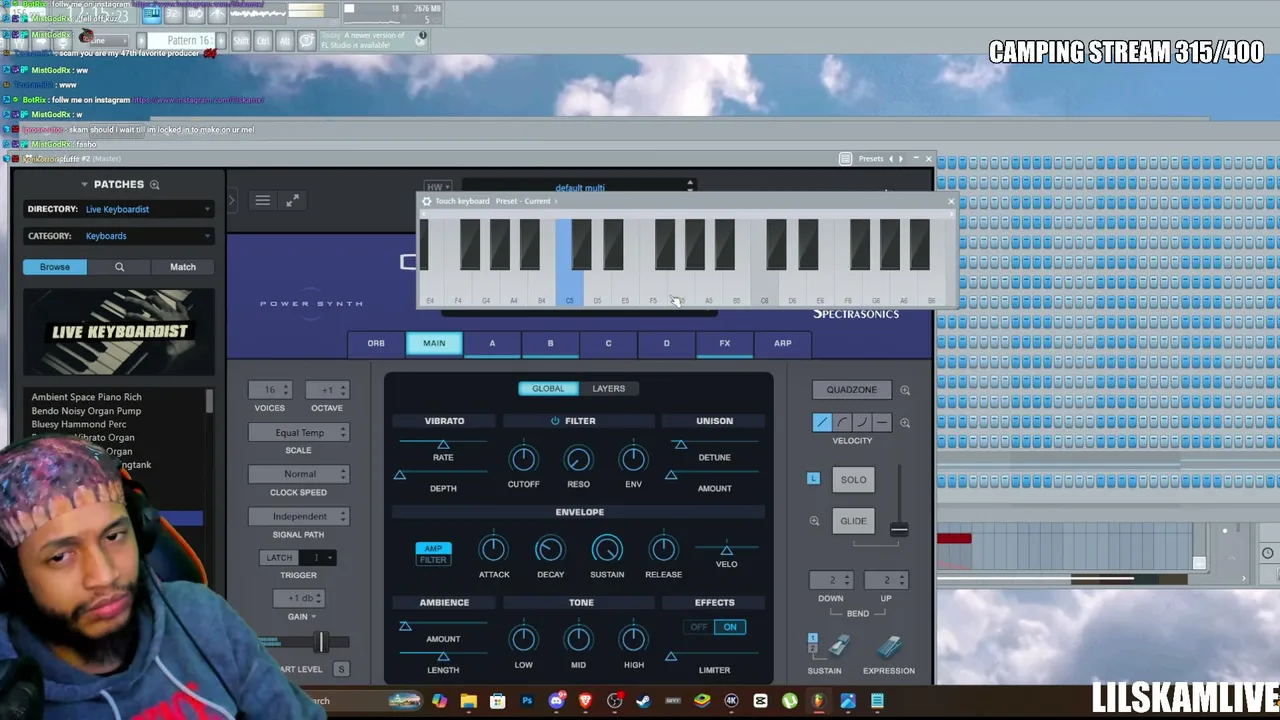Viewport: 1280px width, 720px height.
Task: Open CapCut from the taskbar
Action: click(x=761, y=701)
